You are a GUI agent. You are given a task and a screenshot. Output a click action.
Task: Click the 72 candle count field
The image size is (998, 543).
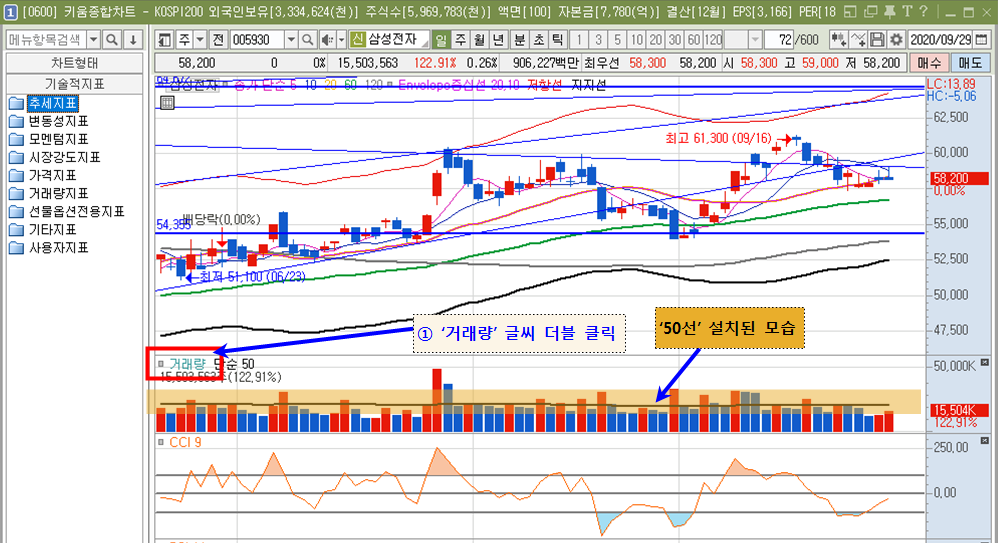tap(781, 40)
